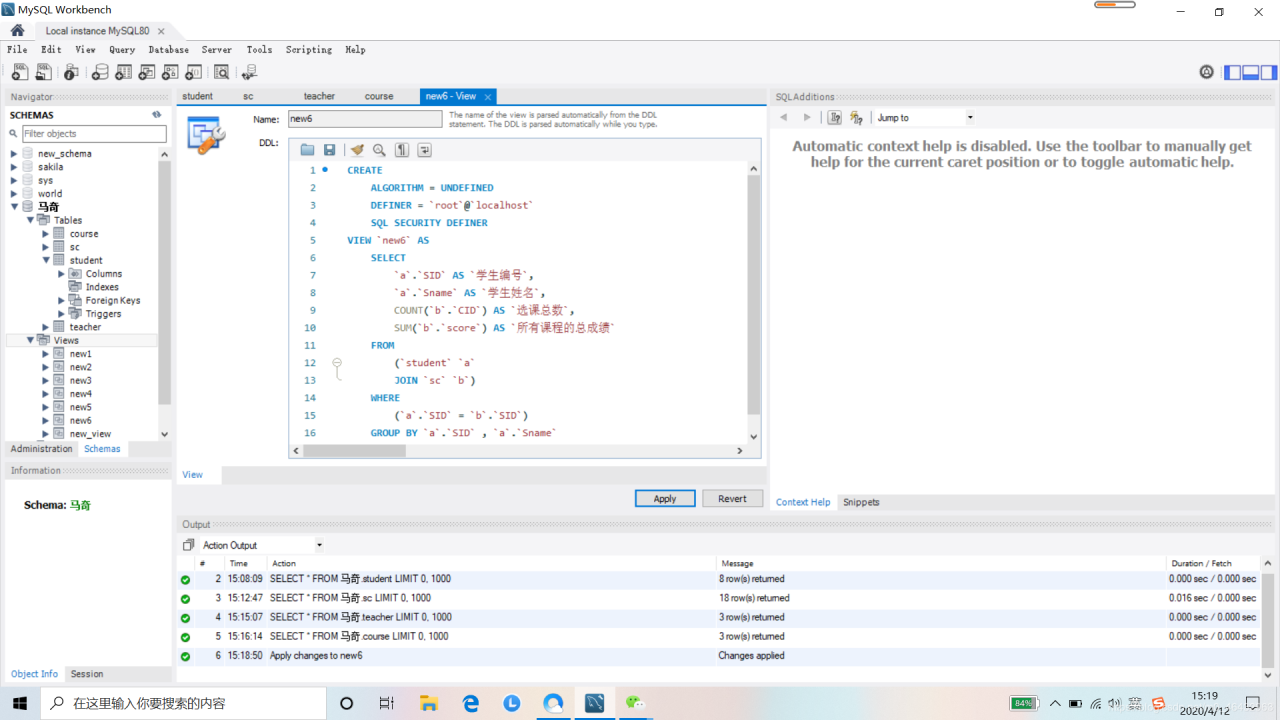
Task: Open the find magnifier in DDL editor
Action: (x=379, y=150)
